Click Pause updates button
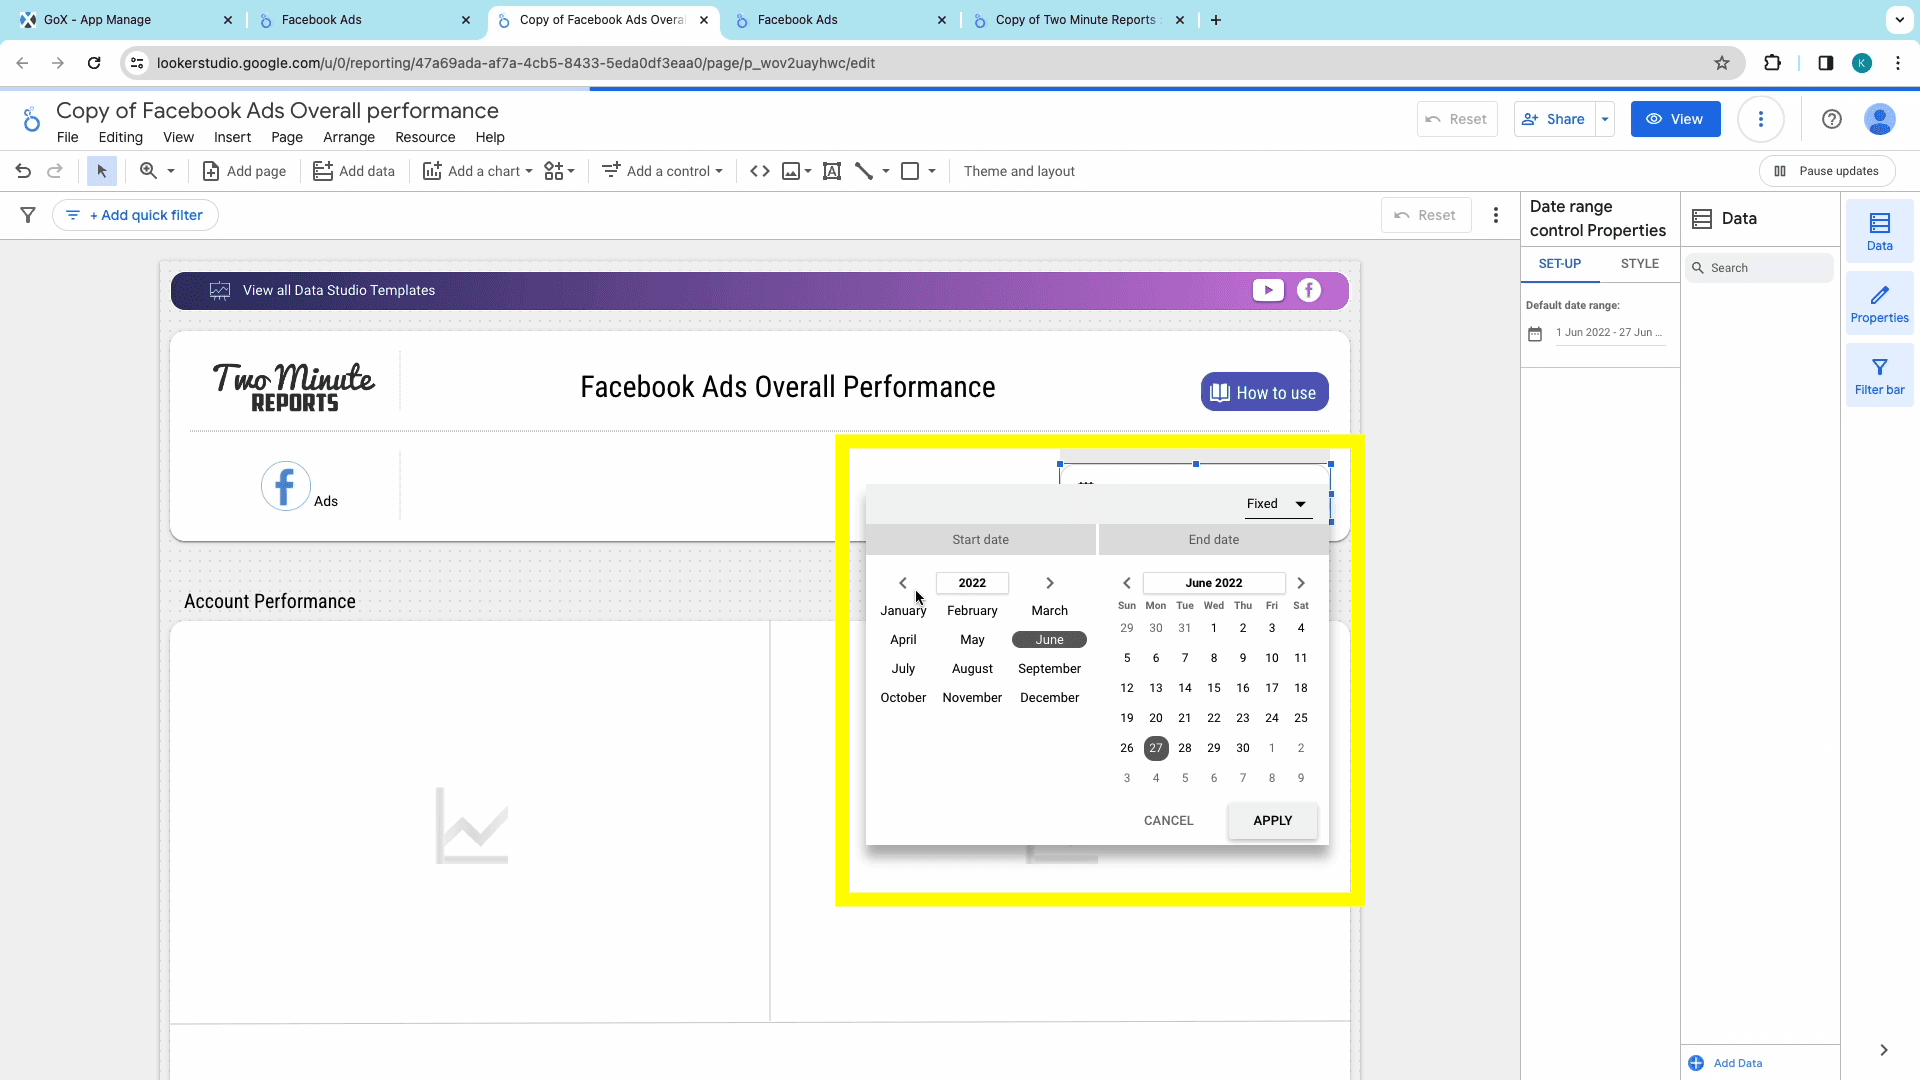This screenshot has height=1080, width=1920. coord(1827,171)
